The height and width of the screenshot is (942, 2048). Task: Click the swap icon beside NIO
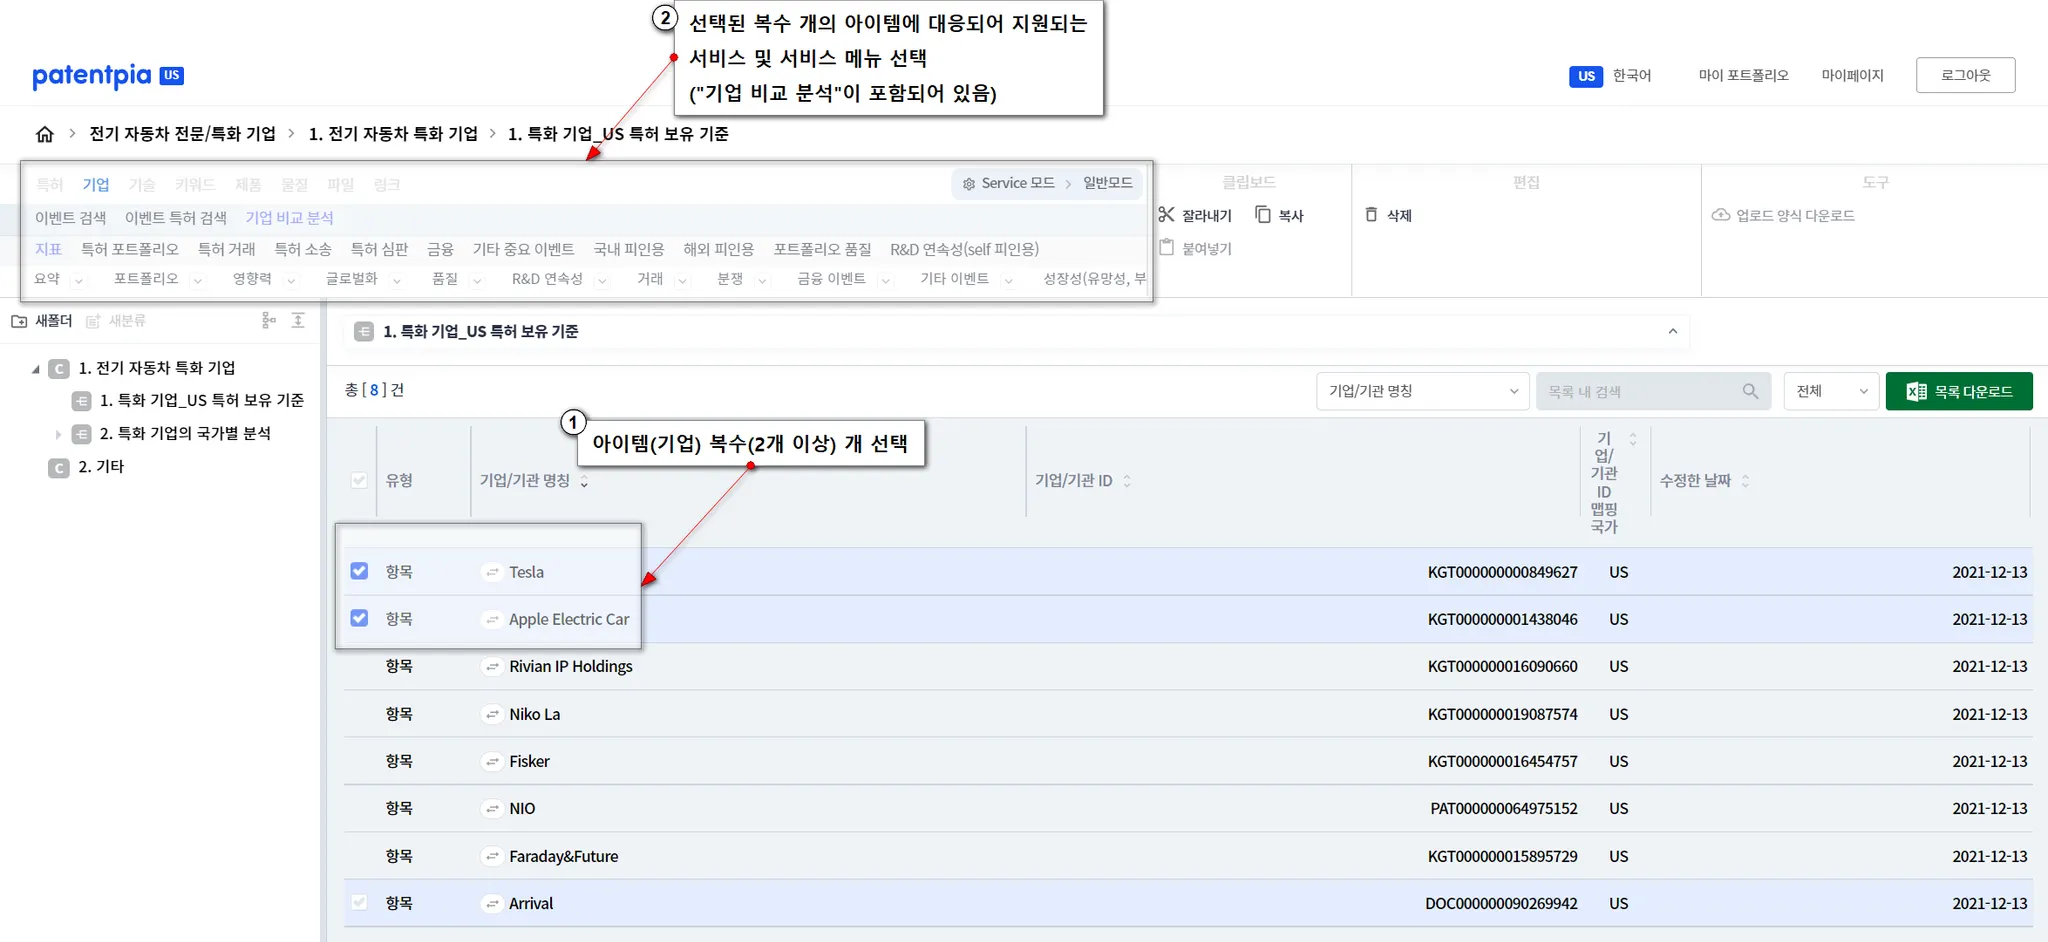point(492,809)
